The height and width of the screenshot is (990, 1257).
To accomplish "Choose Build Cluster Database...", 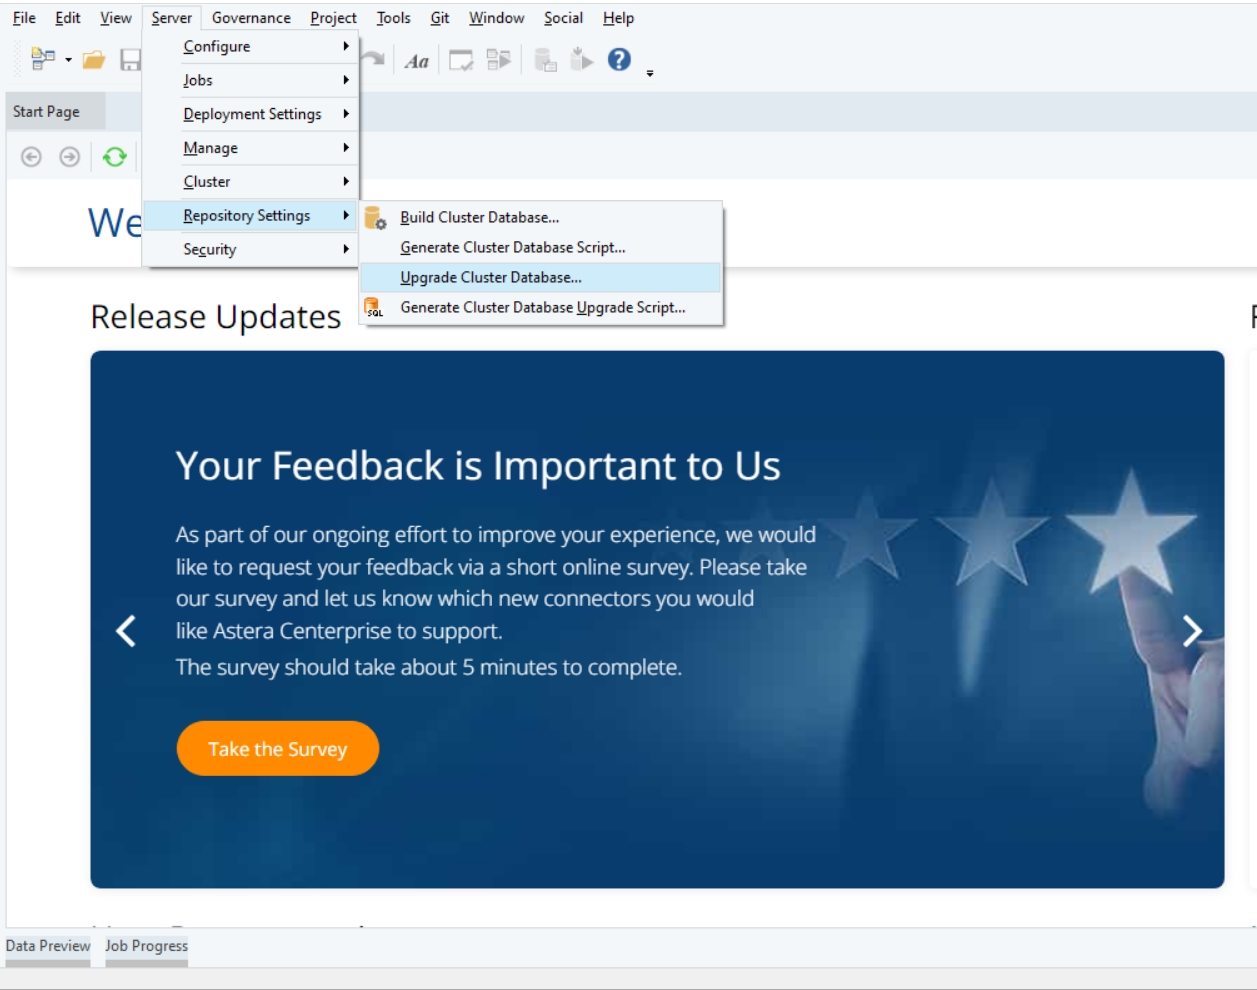I will 541,217.
